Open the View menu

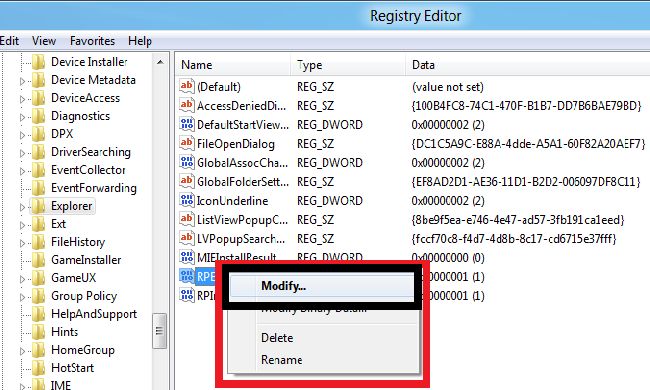click(44, 41)
